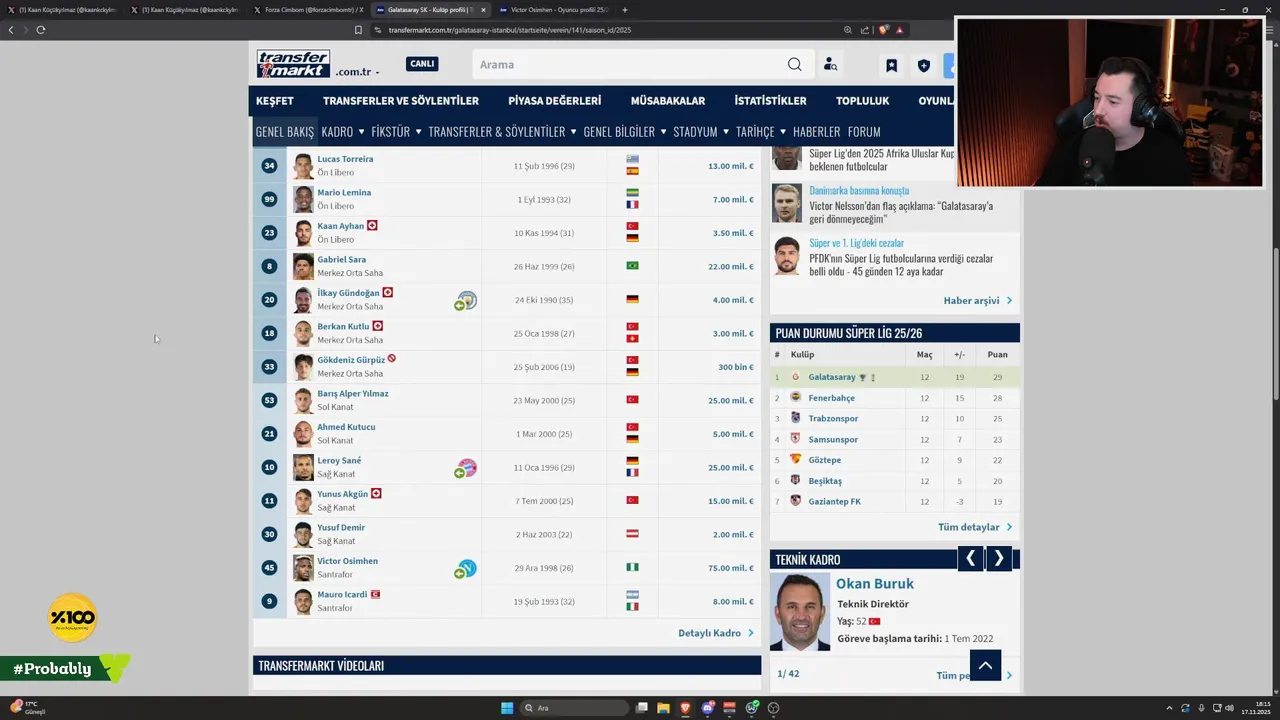The width and height of the screenshot is (1280, 720).
Task: Open the İSTATİSTİKLER main menu
Action: point(770,101)
